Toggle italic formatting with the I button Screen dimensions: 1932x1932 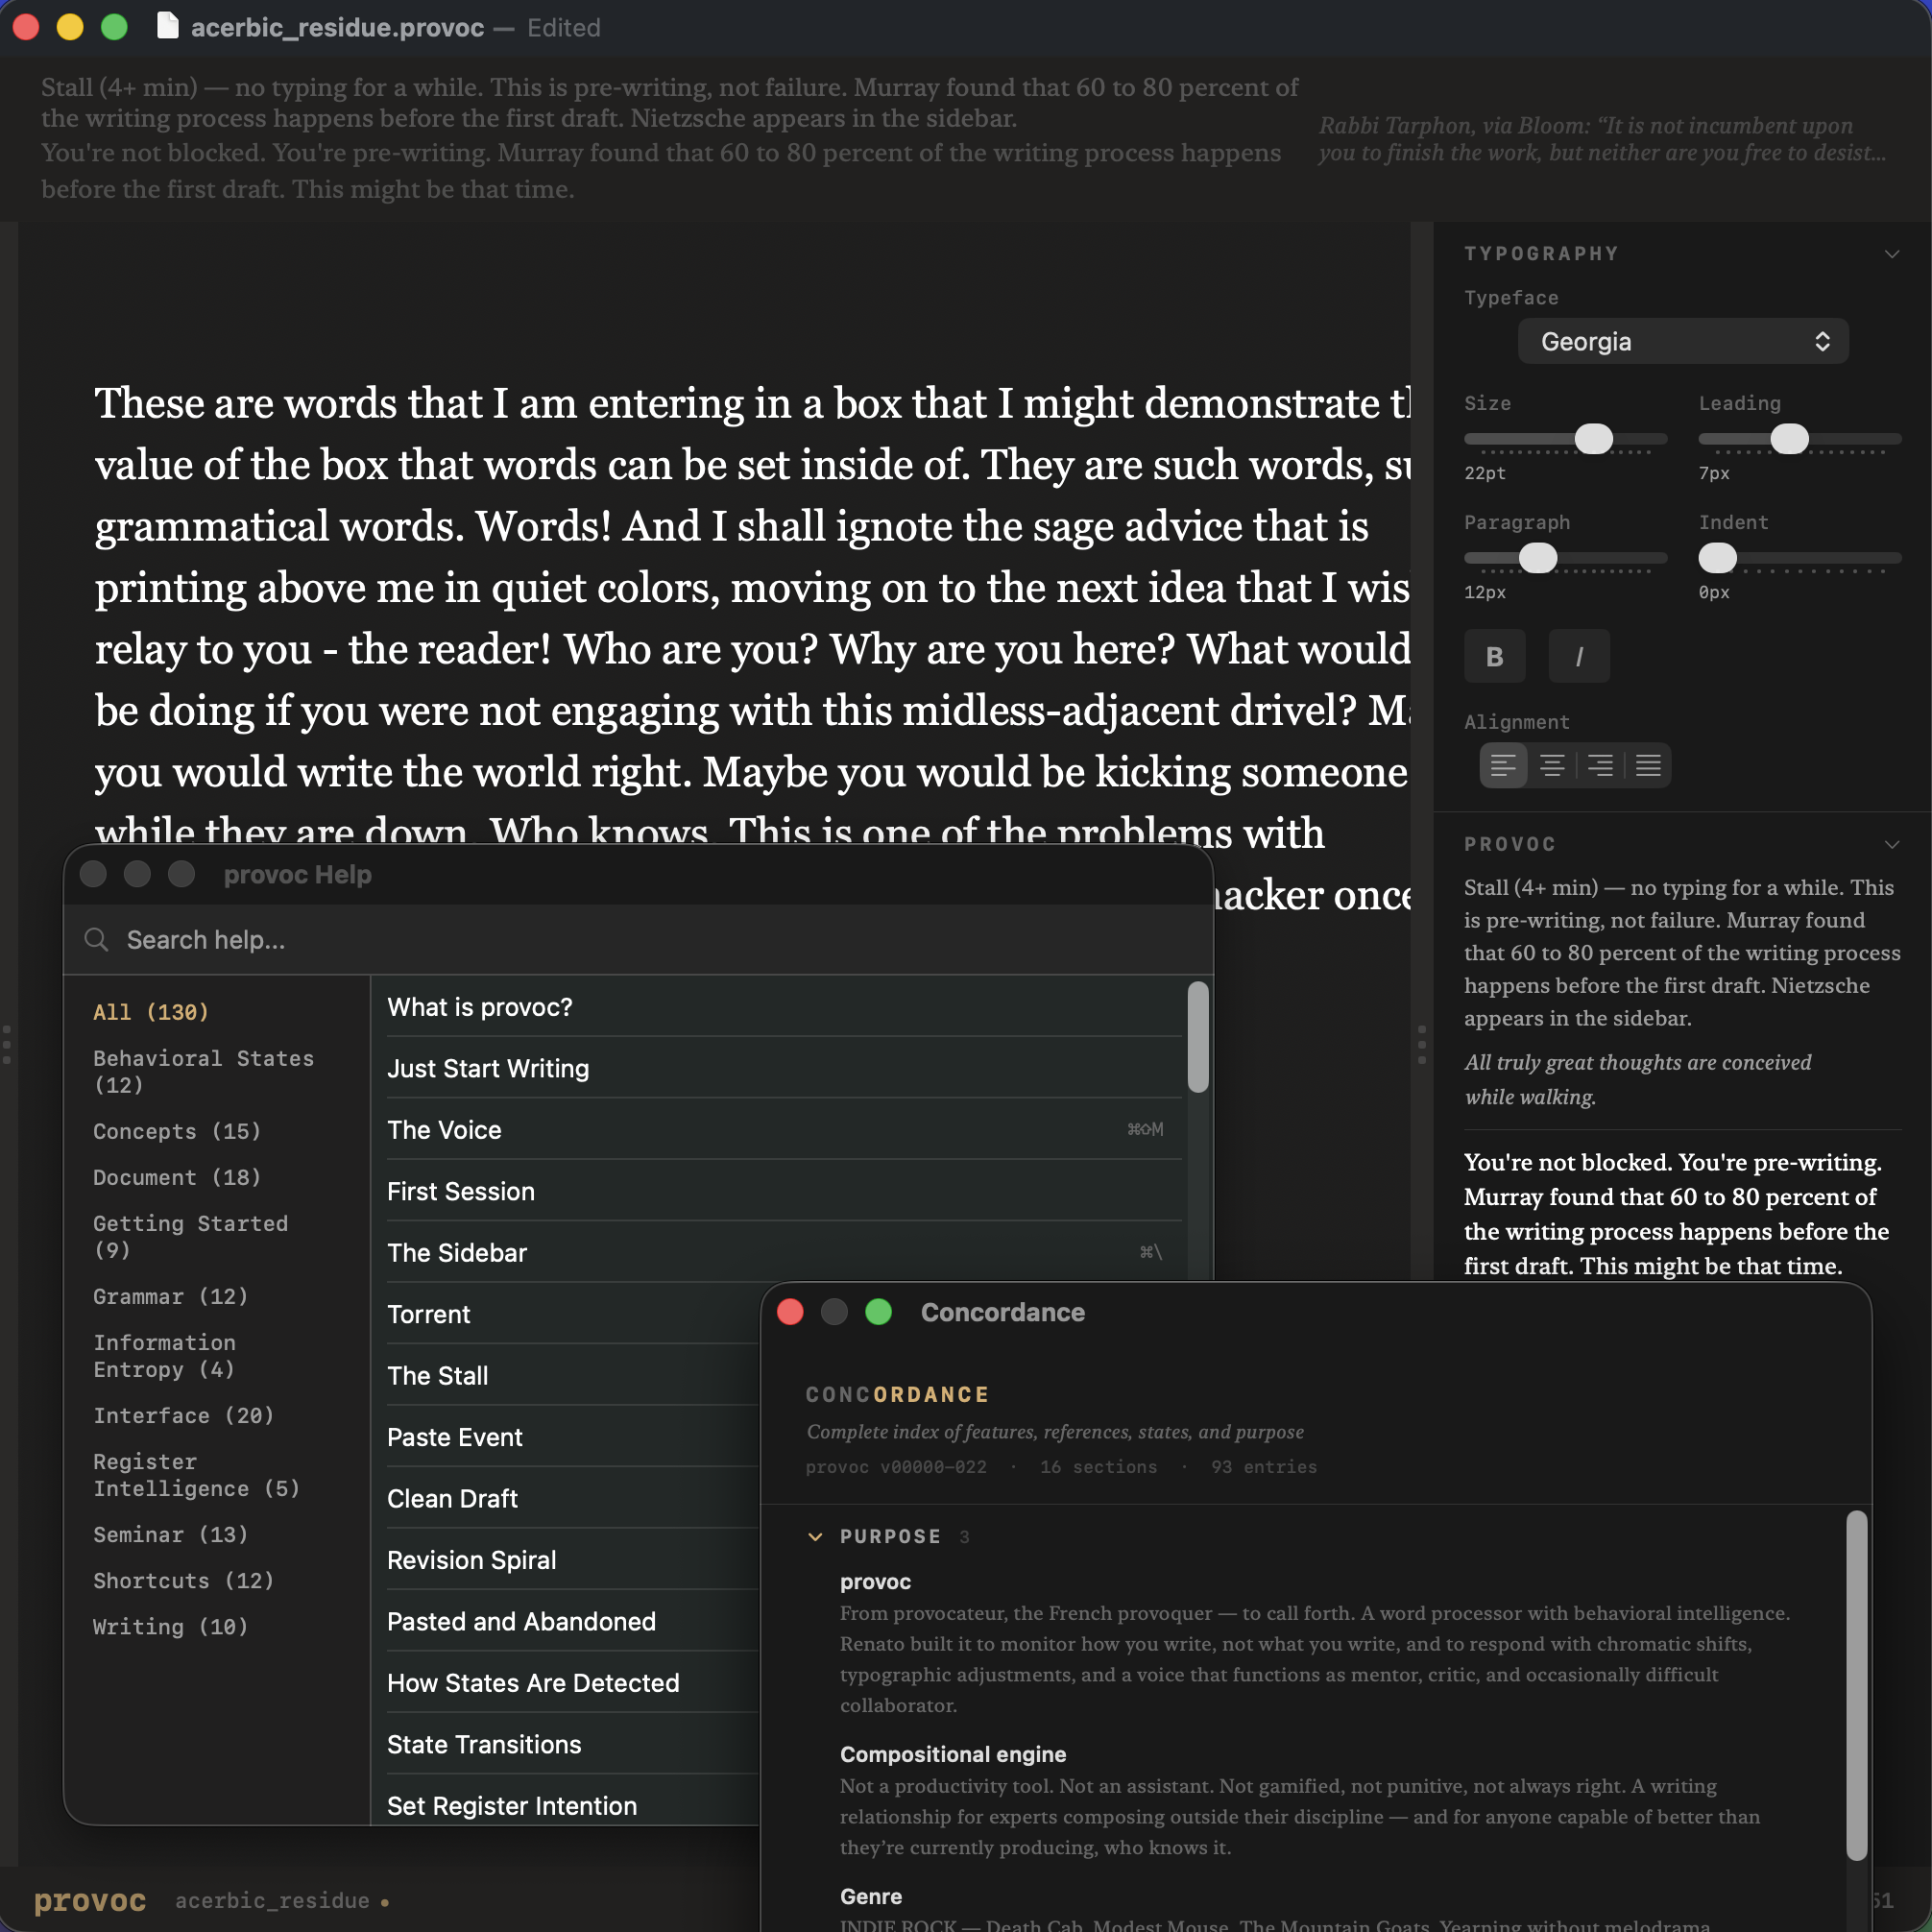pos(1578,656)
